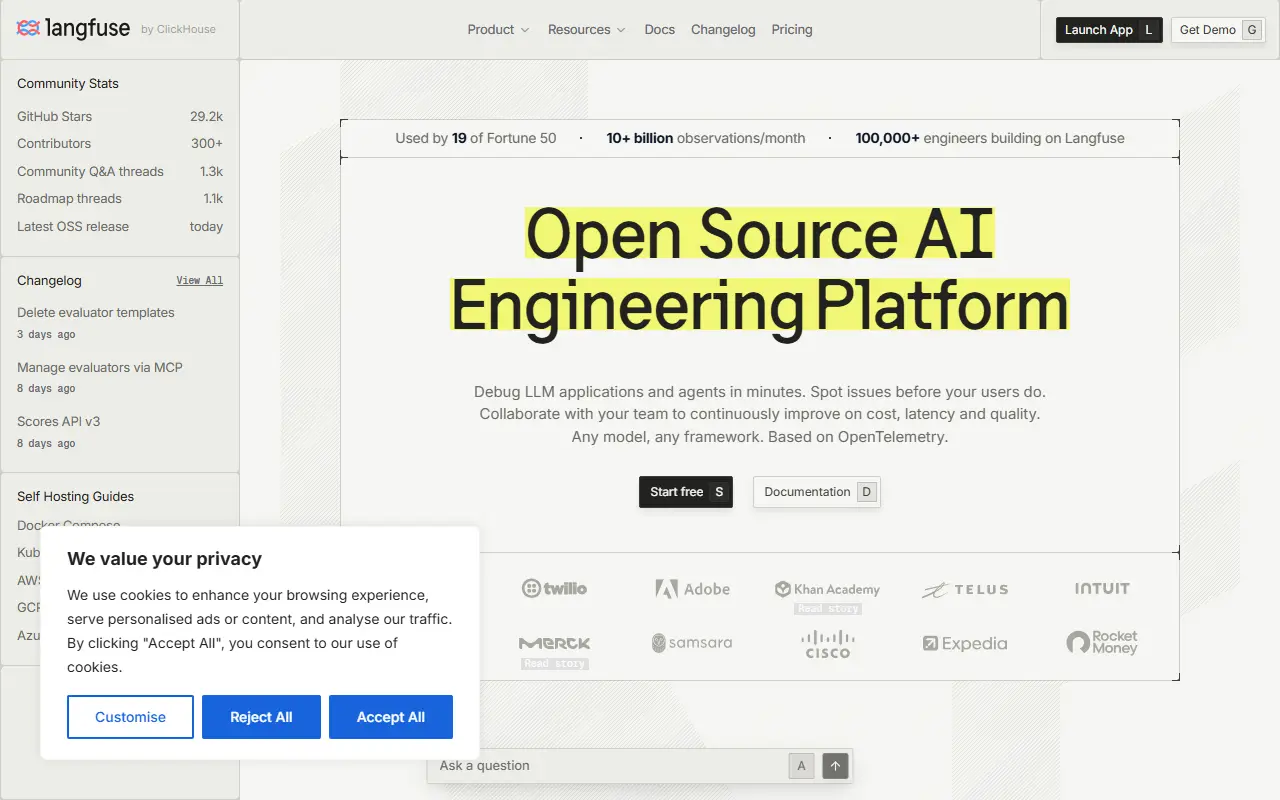This screenshot has width=1280, height=800.
Task: Open the Manage evaluators via MCP entry
Action: tap(100, 368)
